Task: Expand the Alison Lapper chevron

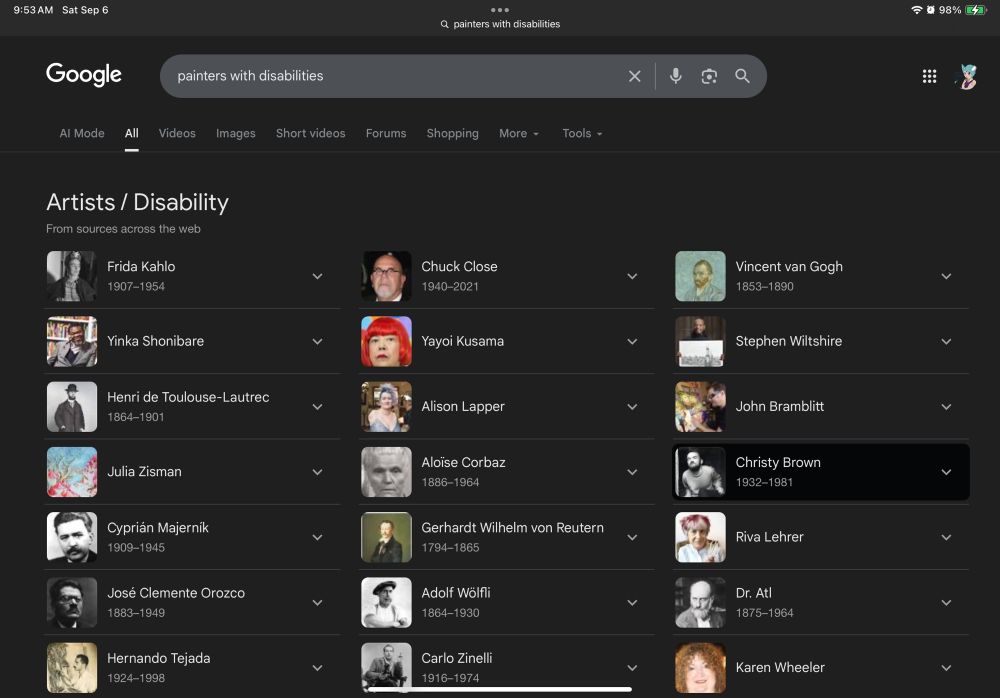Action: 632,406
